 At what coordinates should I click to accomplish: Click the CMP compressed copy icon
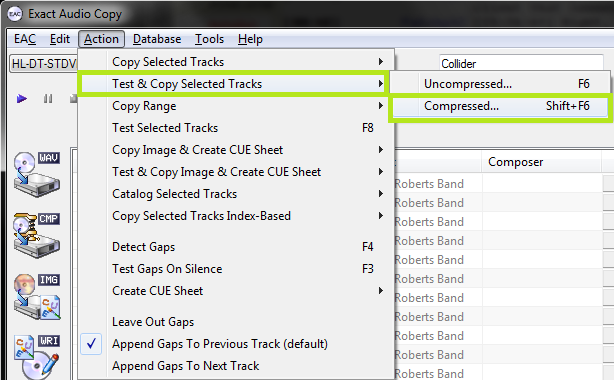tap(37, 235)
